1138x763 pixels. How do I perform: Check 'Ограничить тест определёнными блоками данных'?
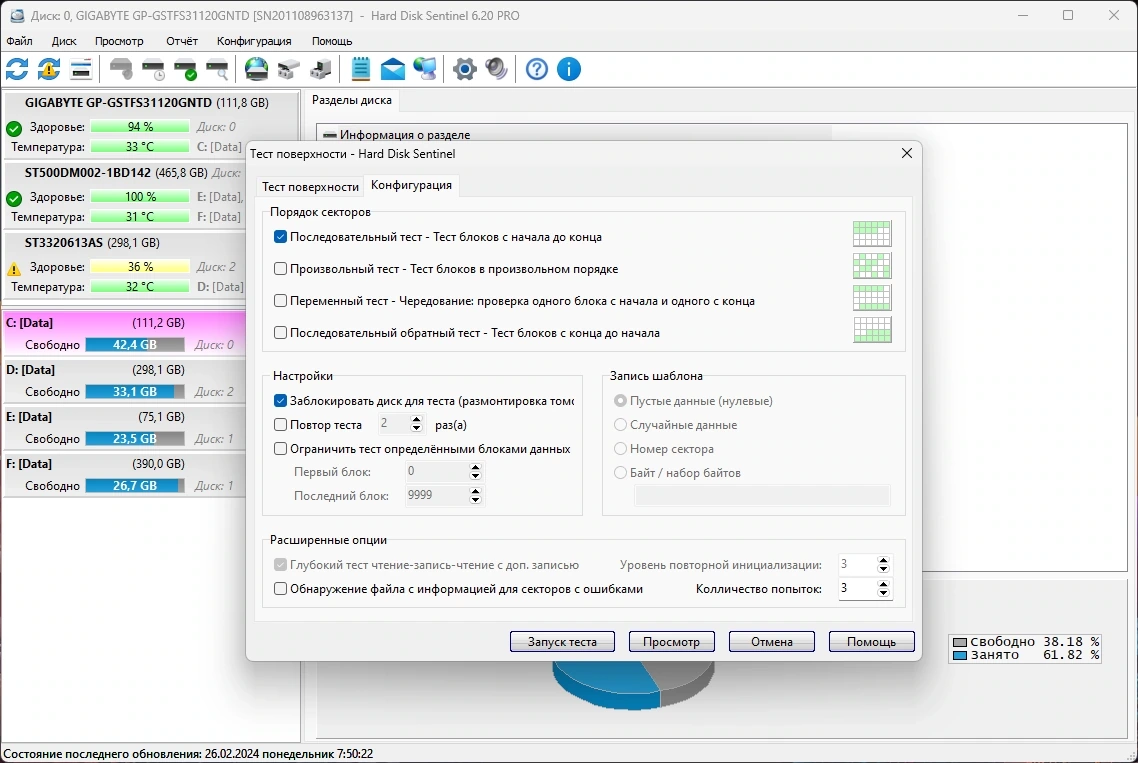(280, 449)
